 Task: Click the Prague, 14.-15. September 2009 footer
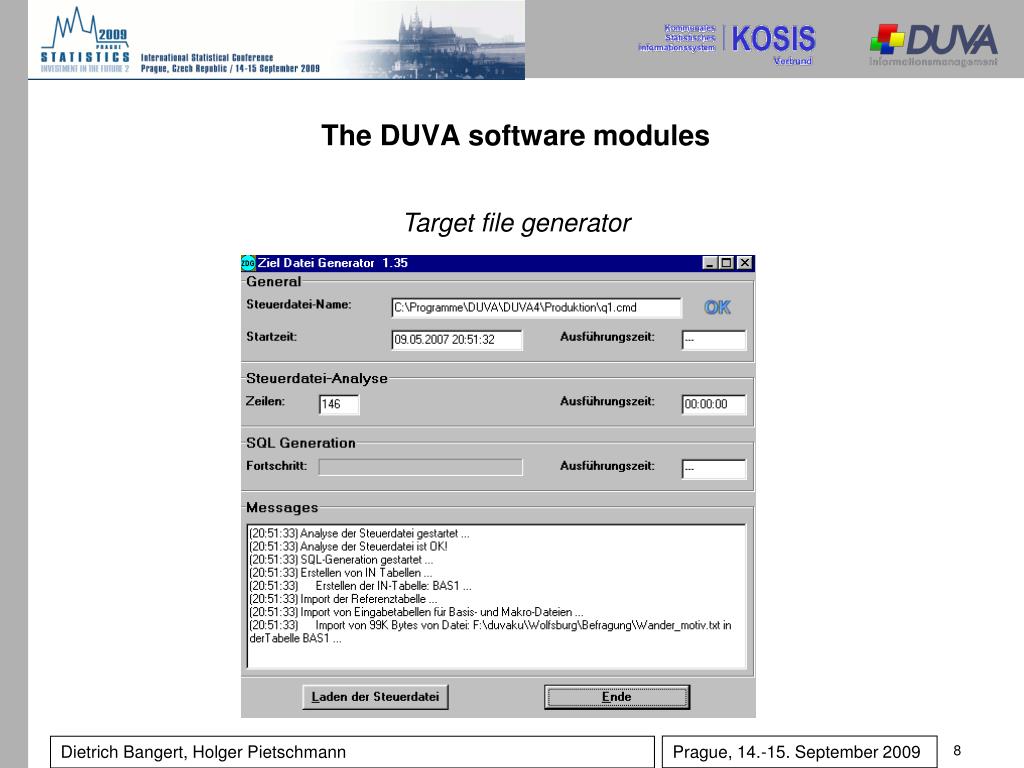point(799,752)
